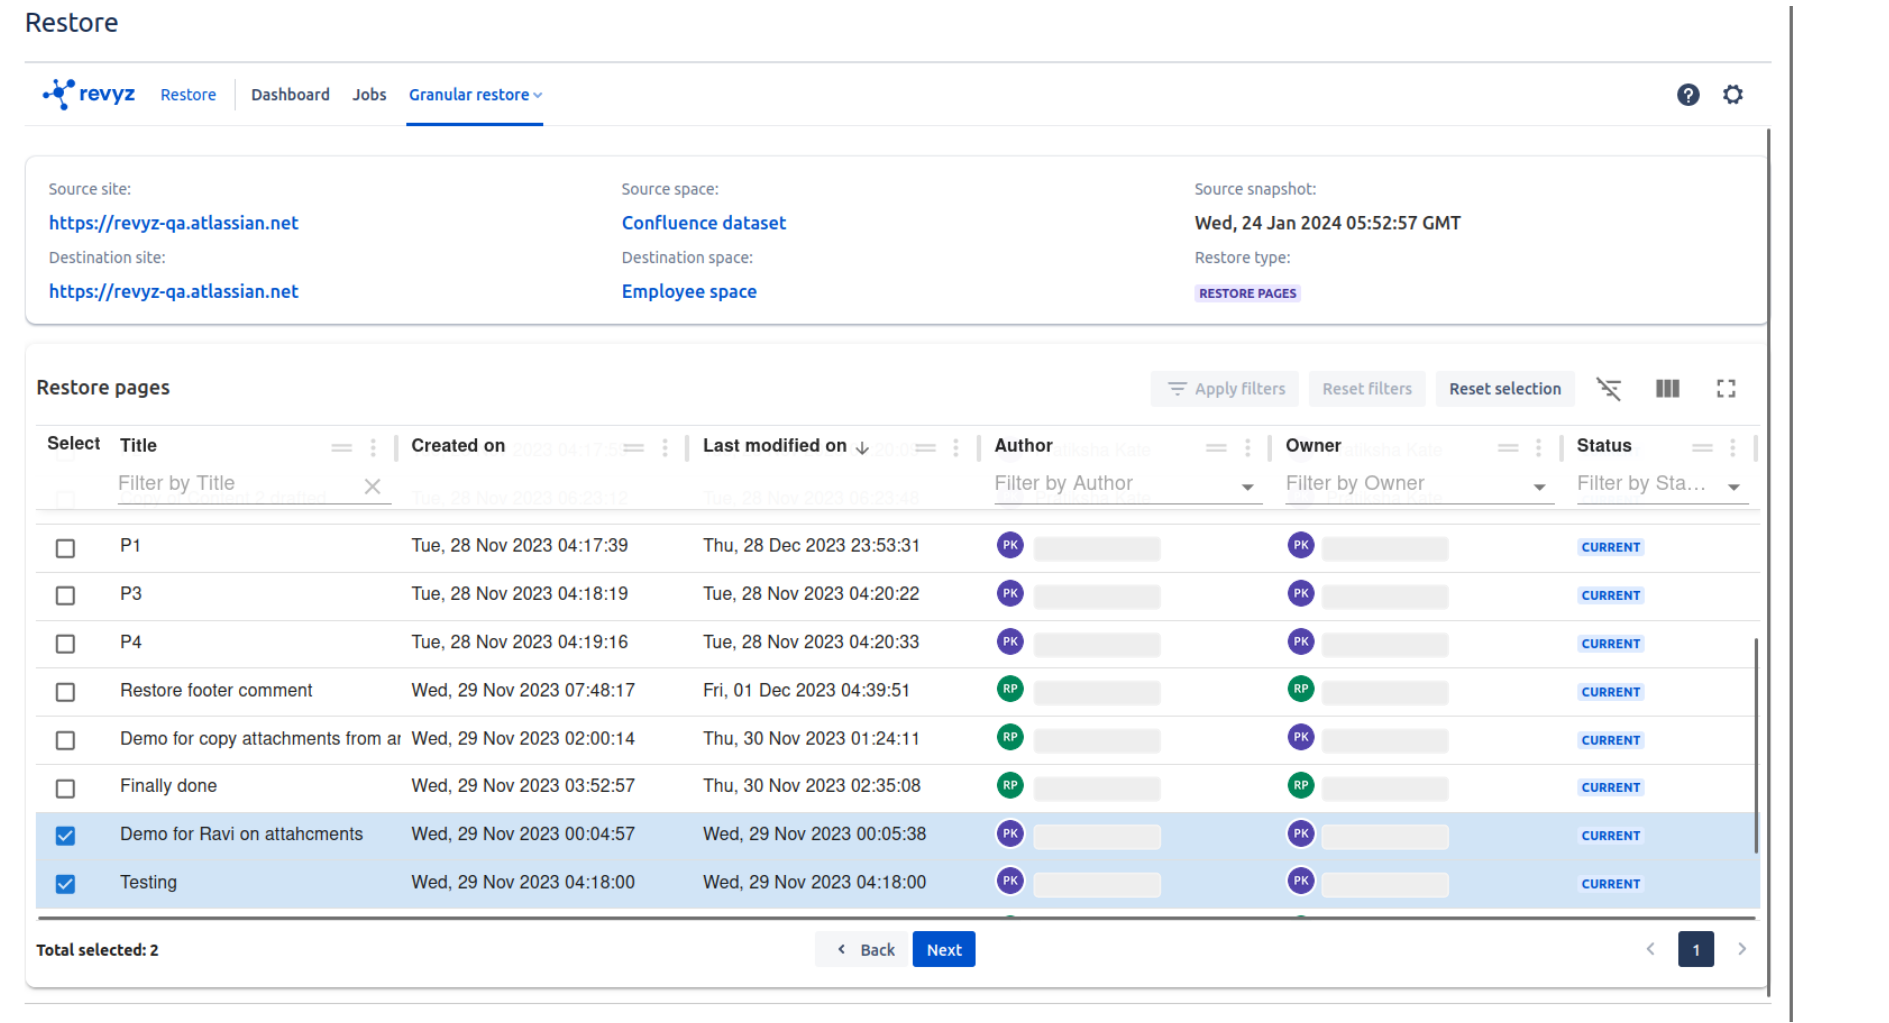Click the Title column header

[x=138, y=446]
